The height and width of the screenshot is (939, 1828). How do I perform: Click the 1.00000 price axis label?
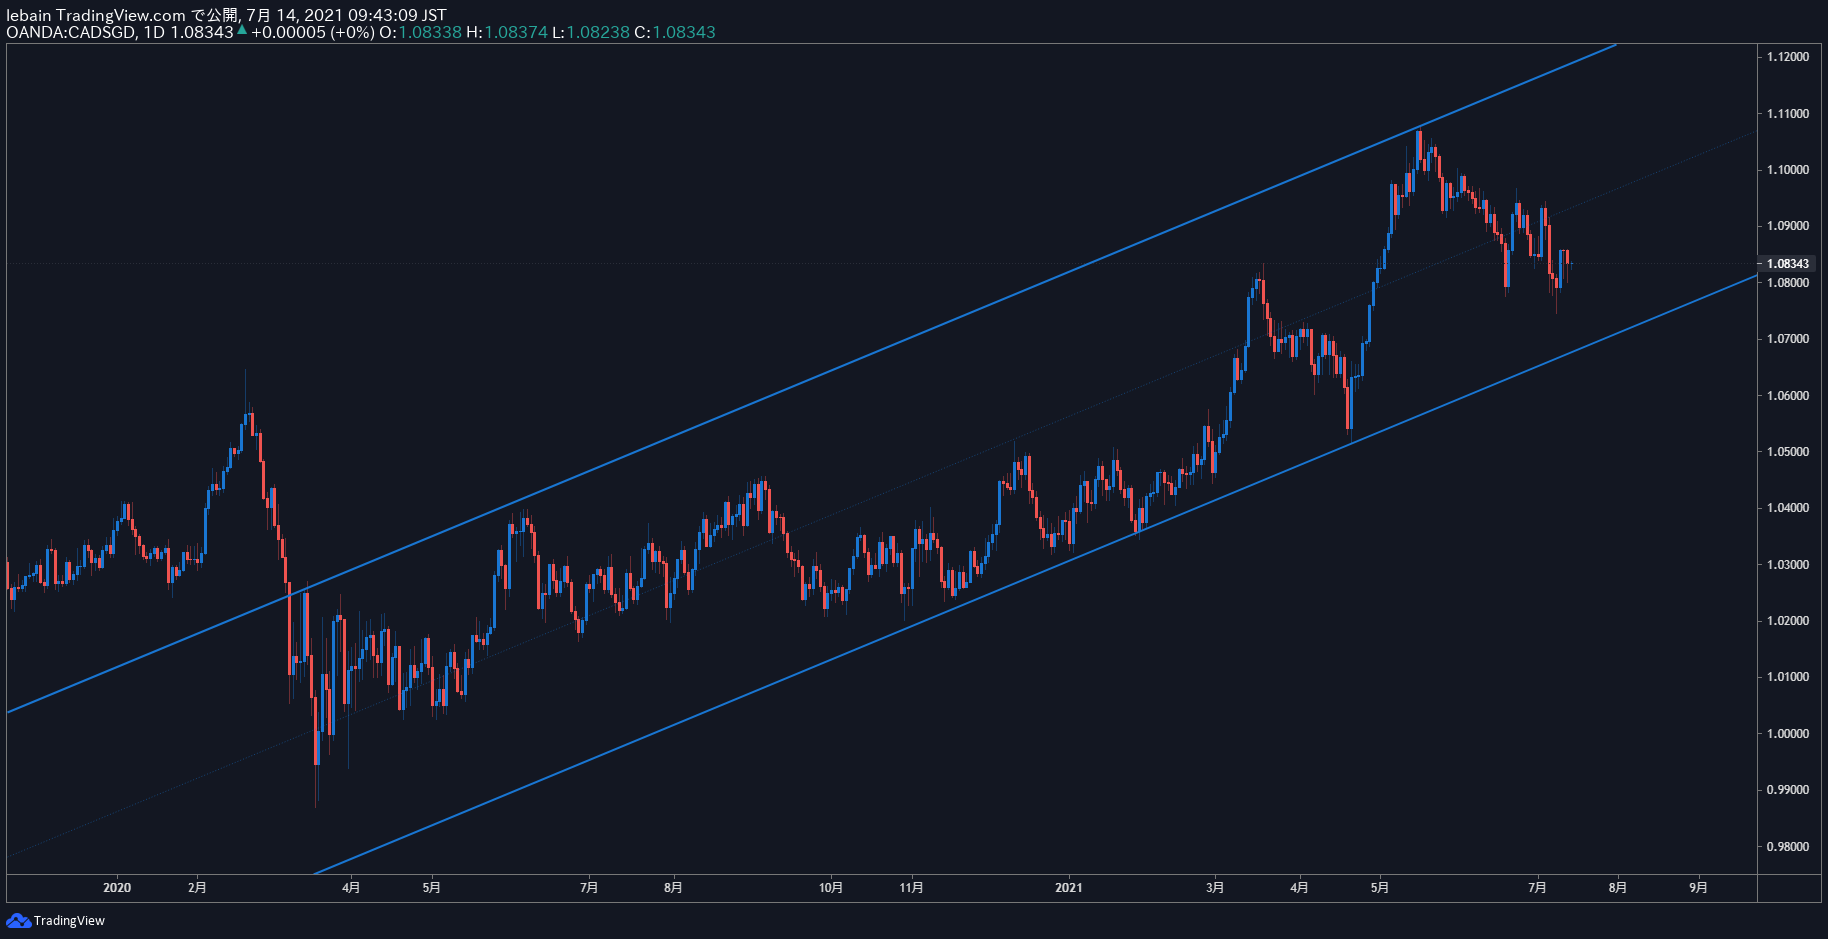[x=1788, y=734]
